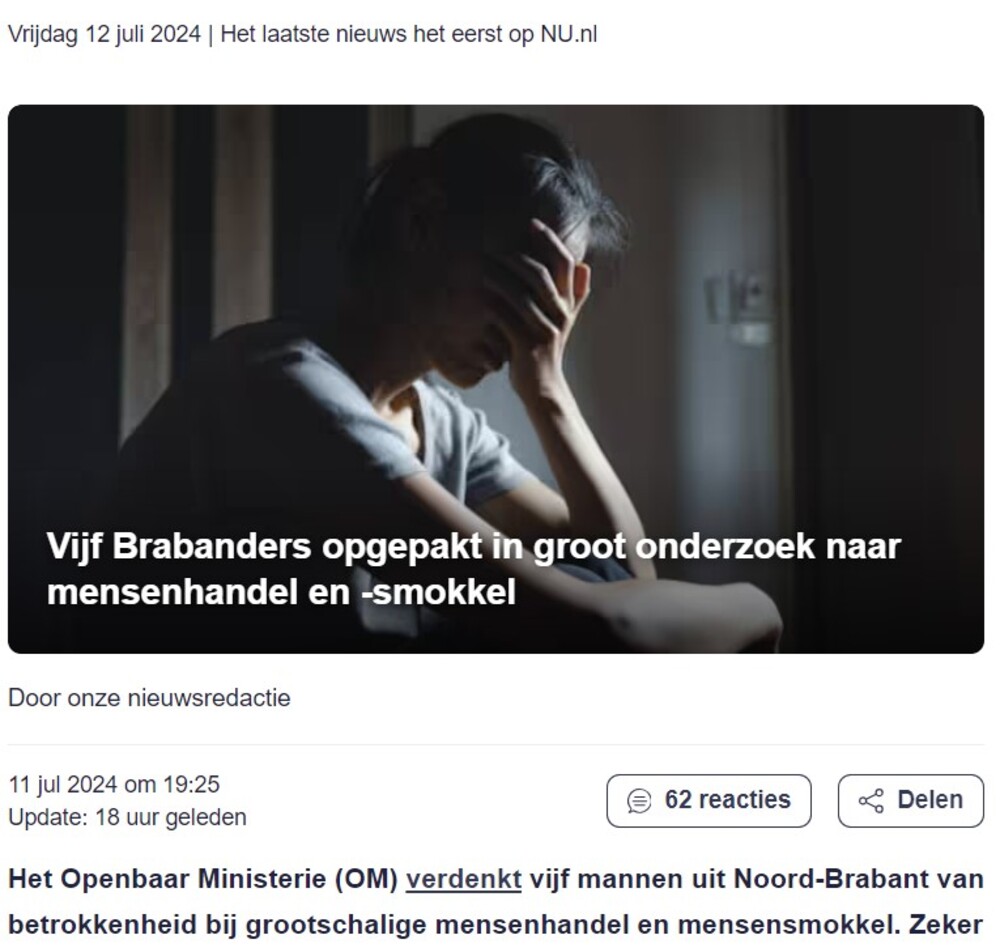Click the 'Het laatste nieuws het eerst op NU.nl' tagline

pos(409,34)
